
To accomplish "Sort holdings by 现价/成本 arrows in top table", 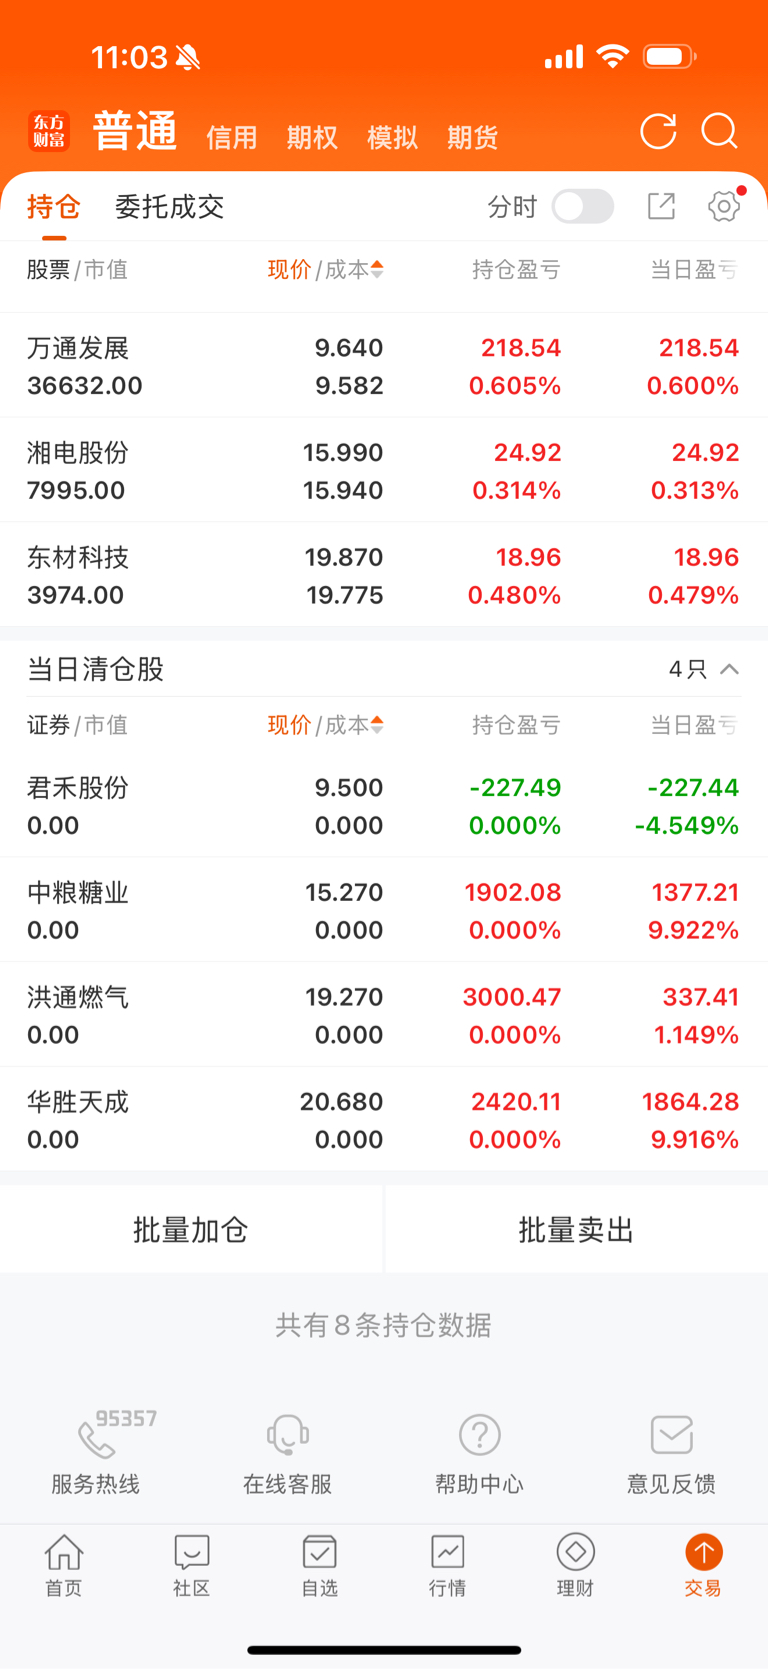I will [x=377, y=269].
